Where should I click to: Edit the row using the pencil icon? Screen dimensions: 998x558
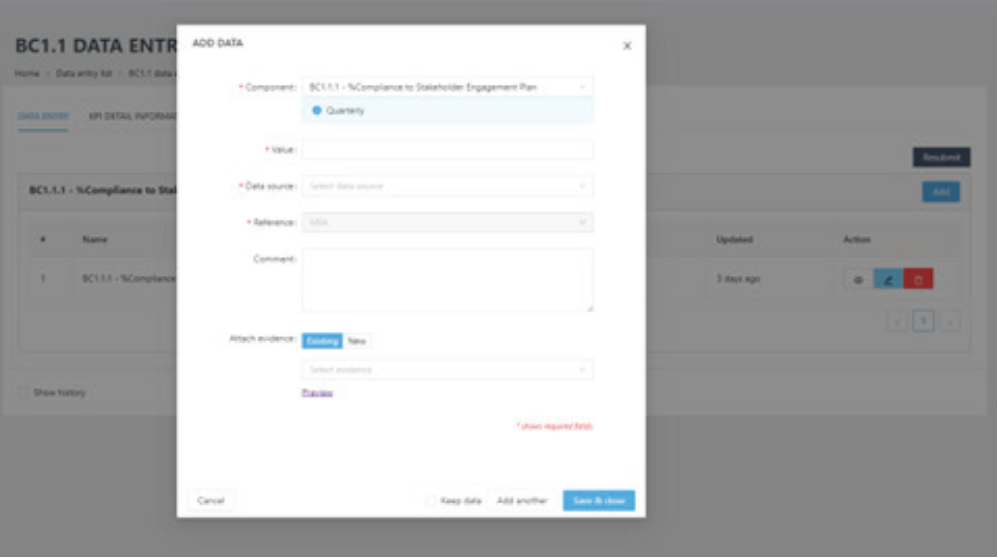point(888,279)
